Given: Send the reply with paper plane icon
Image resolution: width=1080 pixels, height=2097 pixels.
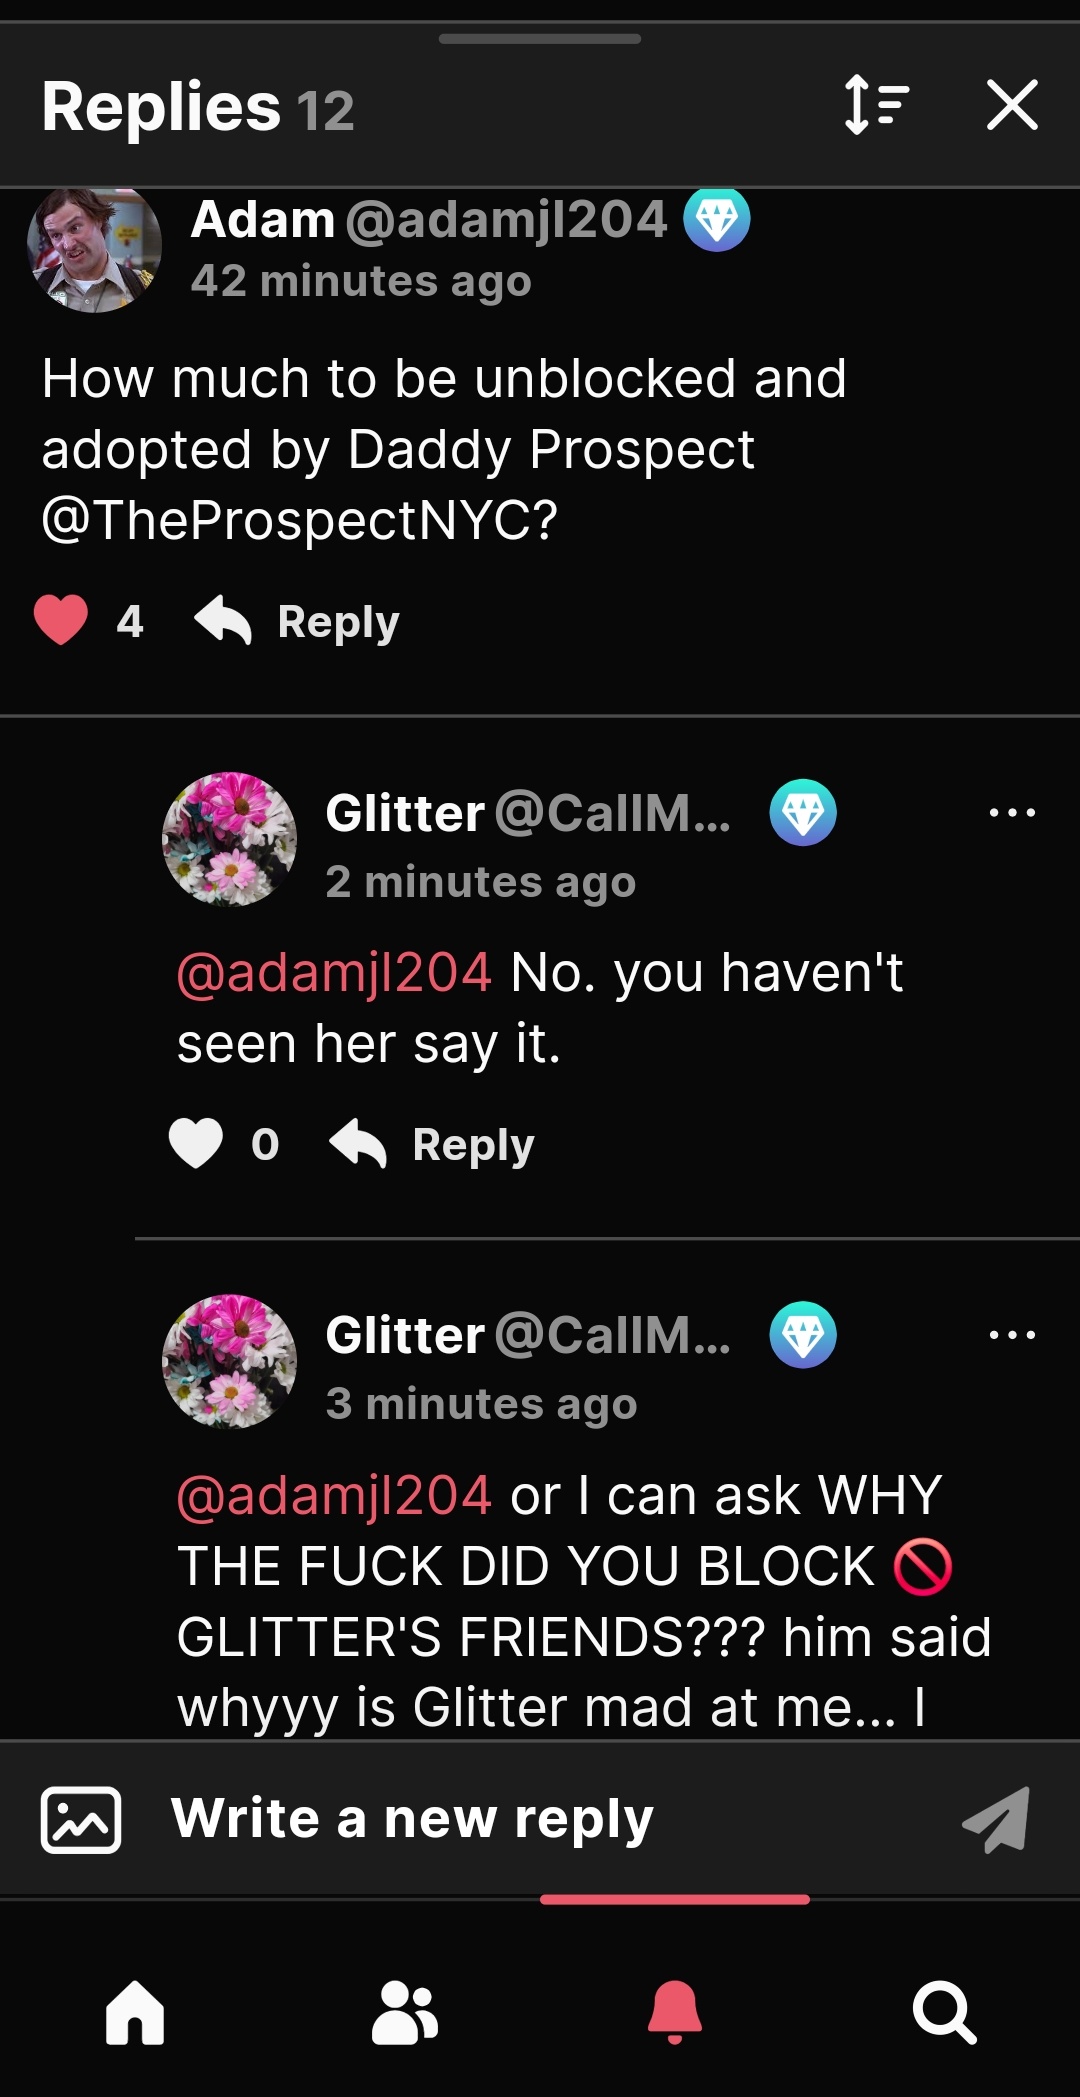Looking at the screenshot, I should point(996,1819).
